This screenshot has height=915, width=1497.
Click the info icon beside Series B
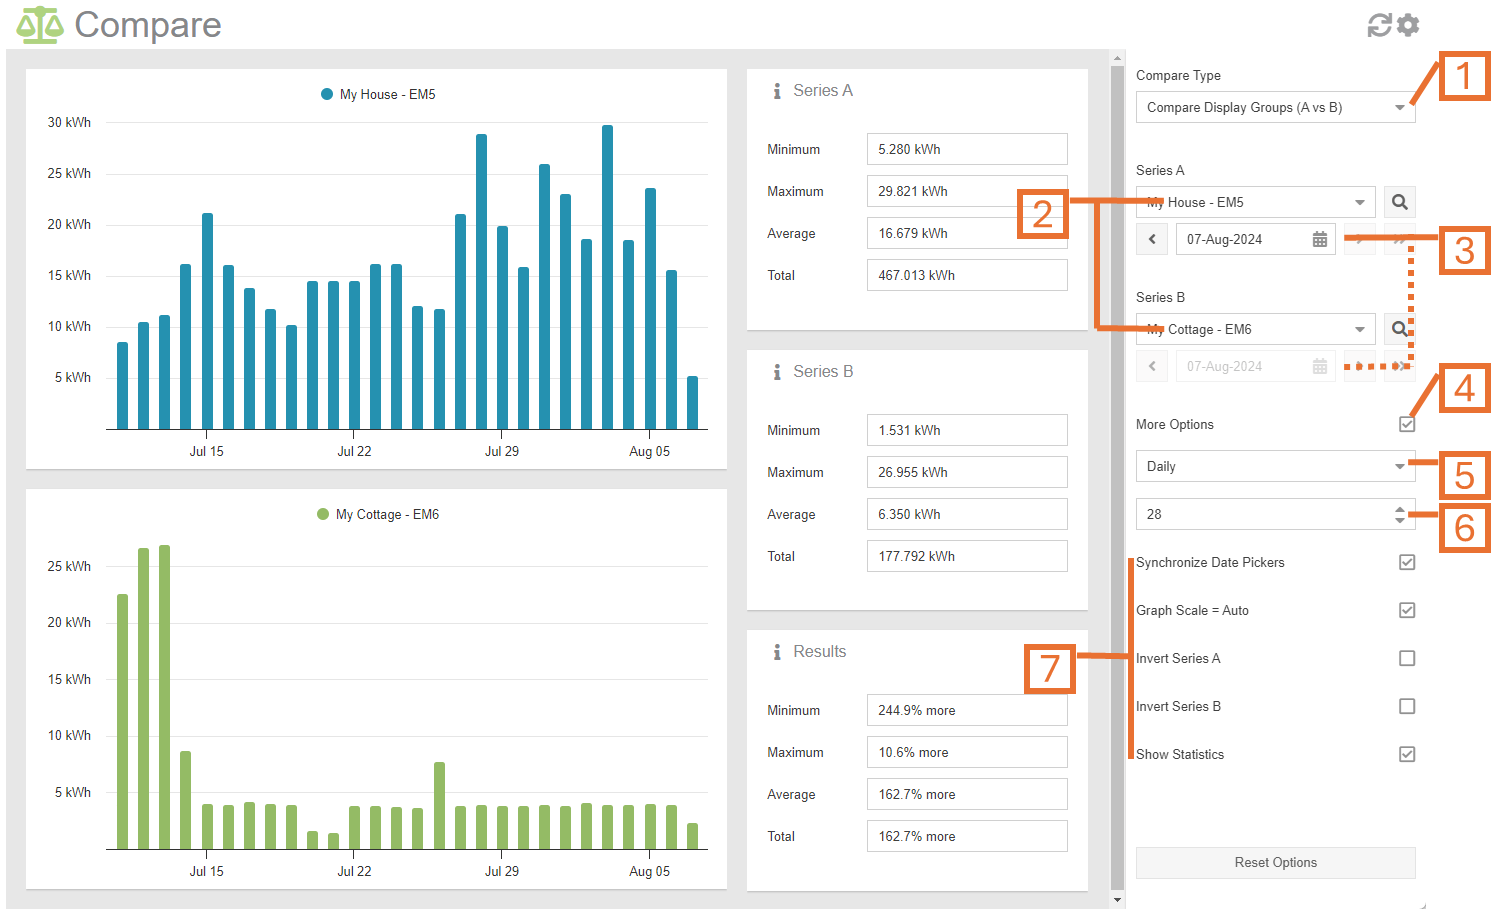777,372
